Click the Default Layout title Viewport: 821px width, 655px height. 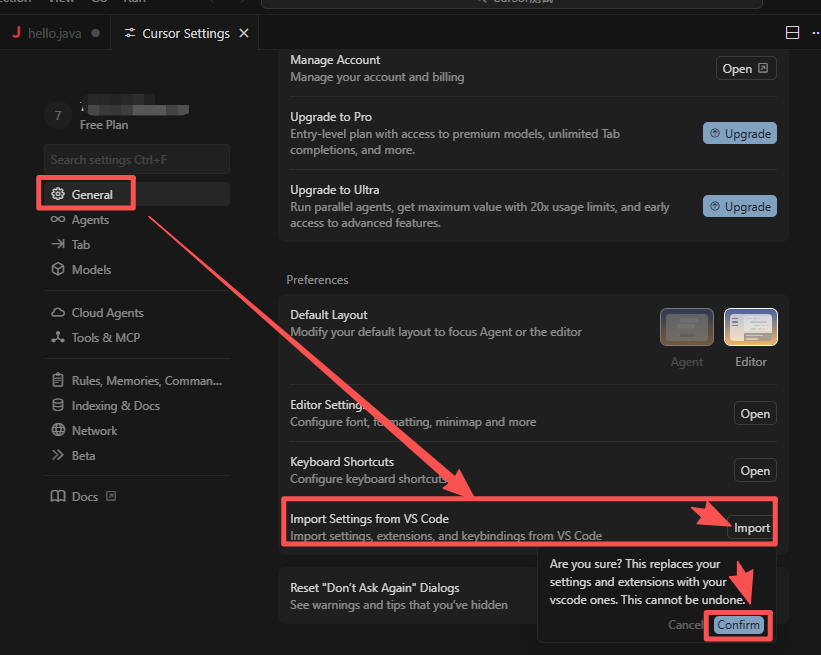point(329,315)
